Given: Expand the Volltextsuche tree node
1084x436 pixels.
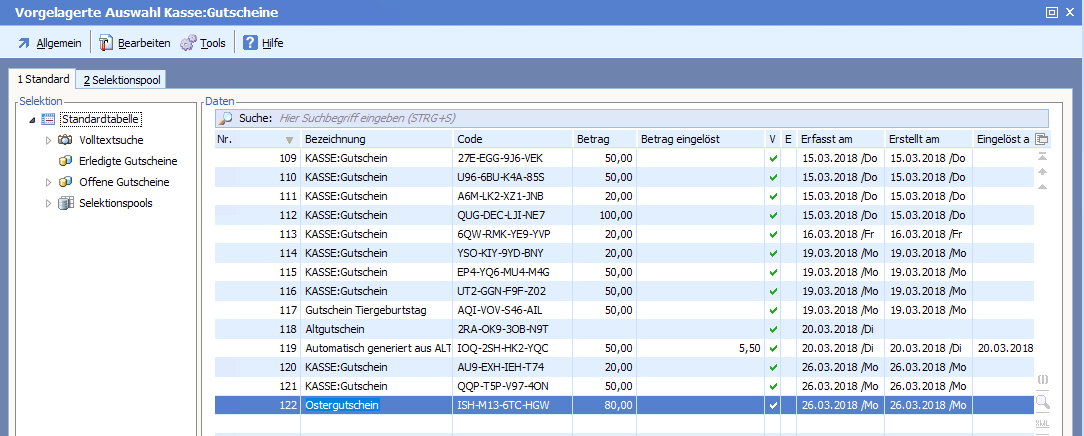Looking at the screenshot, I should 48,141.
